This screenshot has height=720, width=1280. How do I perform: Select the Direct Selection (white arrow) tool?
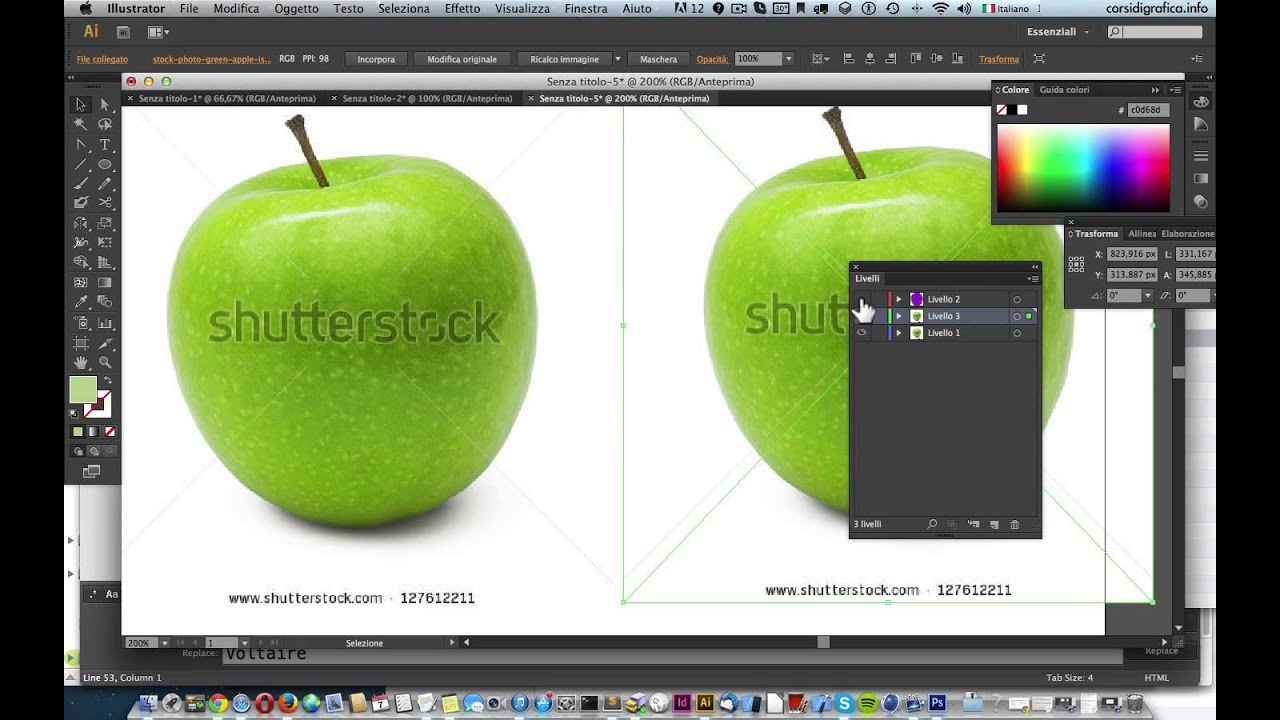(x=104, y=104)
